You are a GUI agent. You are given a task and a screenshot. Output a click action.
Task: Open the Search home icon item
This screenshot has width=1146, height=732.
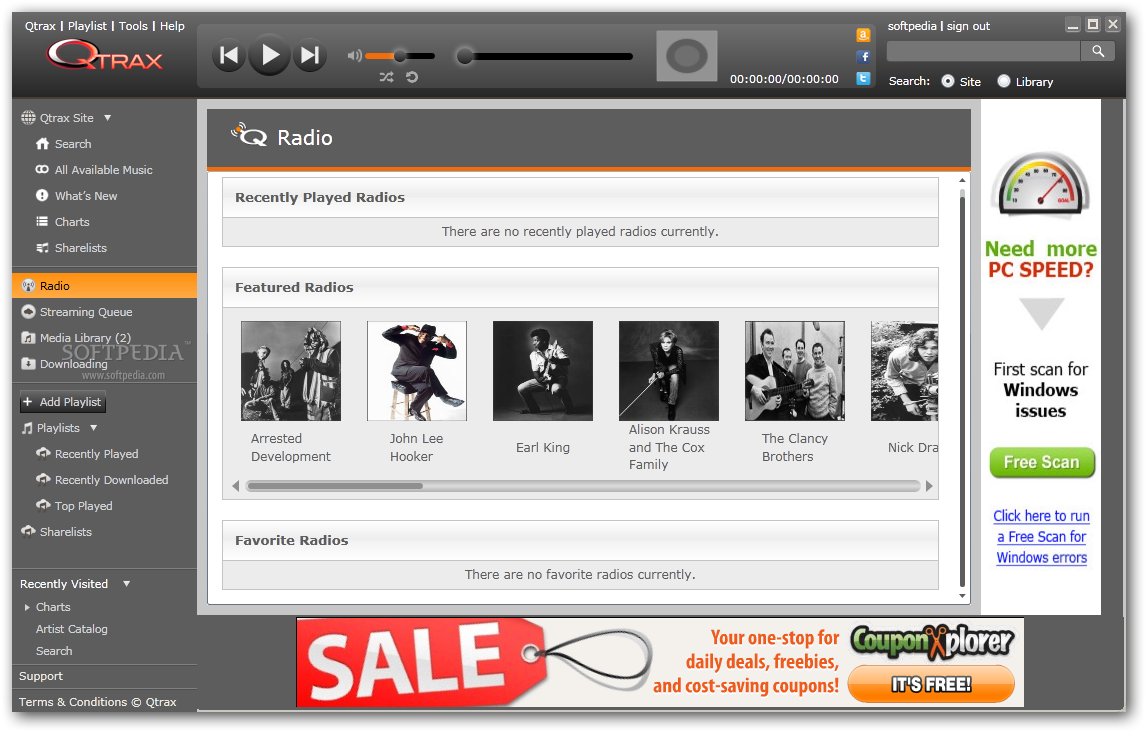tap(64, 144)
